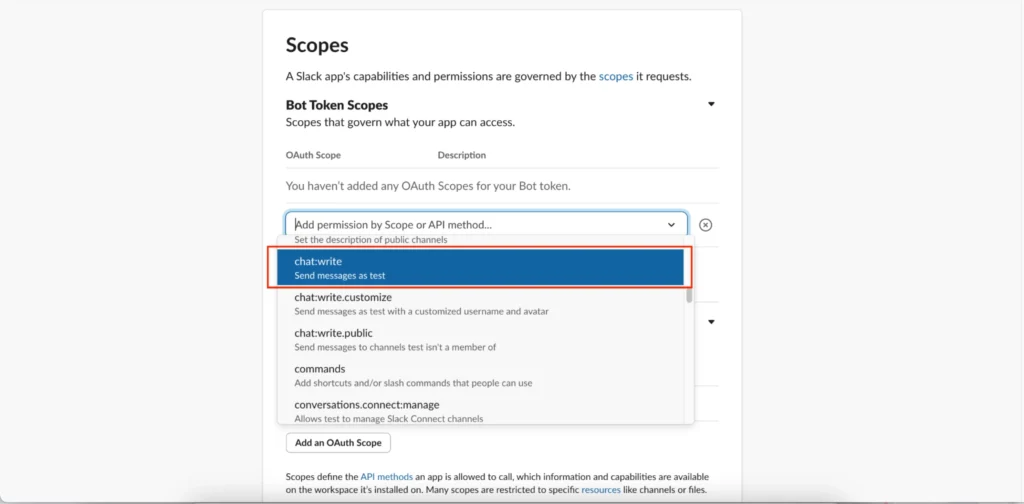This screenshot has width=1024, height=504.
Task: Choose conversations.connect:manage from the list
Action: tap(480, 411)
